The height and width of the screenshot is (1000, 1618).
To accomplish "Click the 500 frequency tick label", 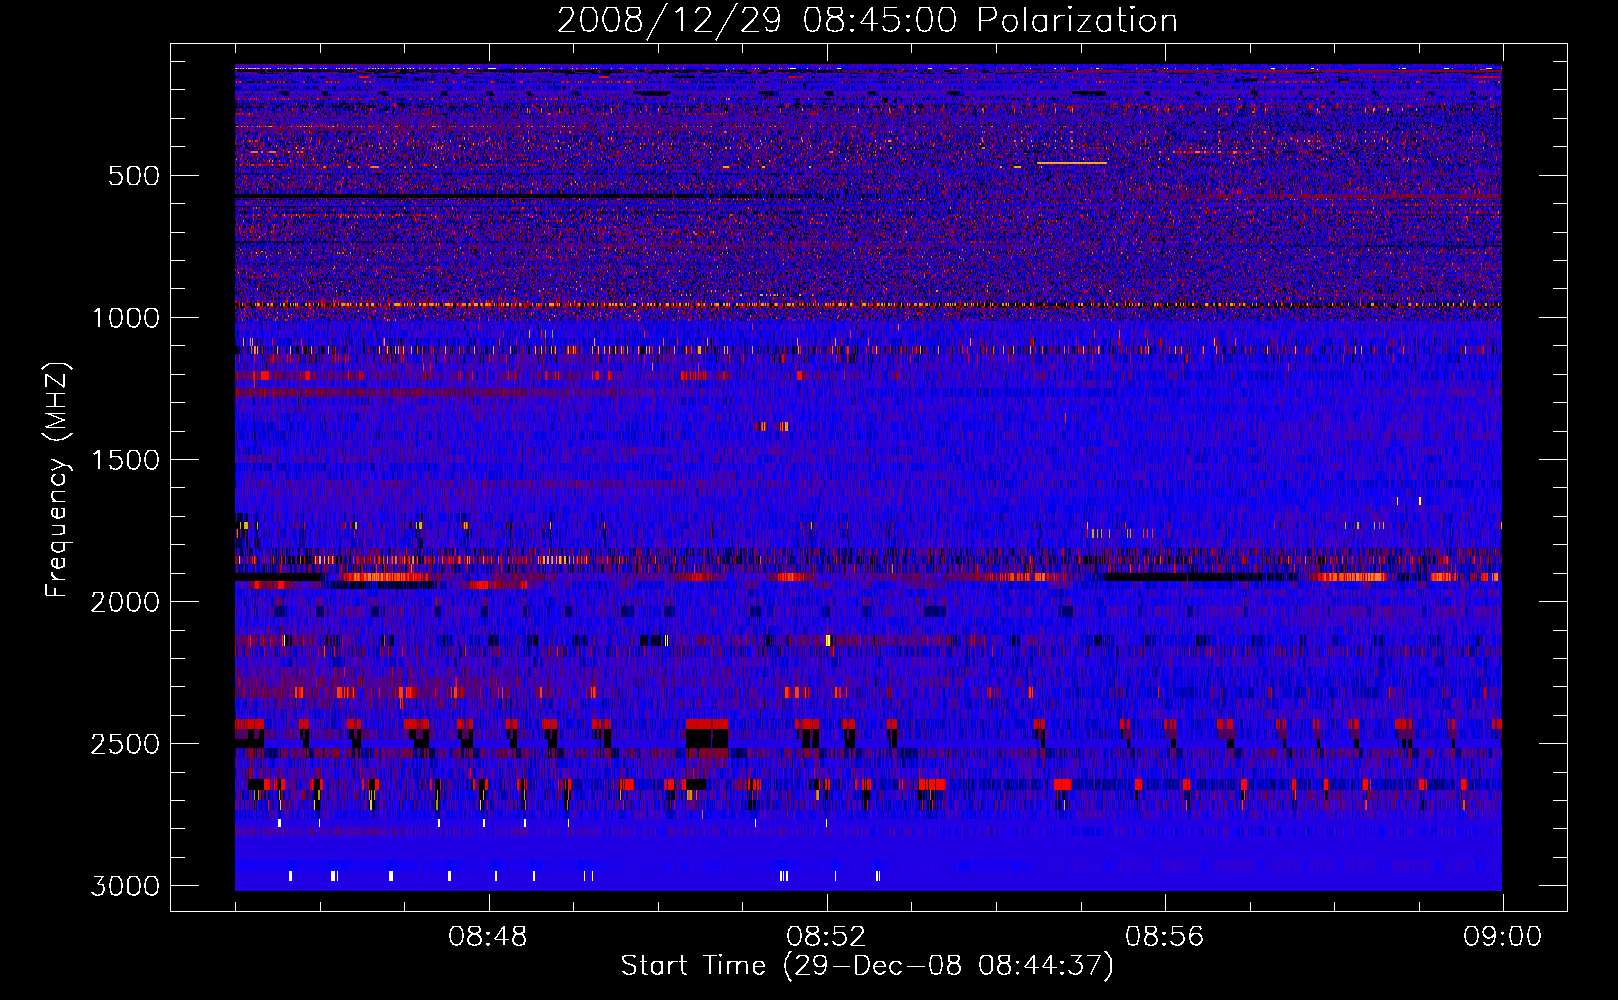I will point(133,176).
